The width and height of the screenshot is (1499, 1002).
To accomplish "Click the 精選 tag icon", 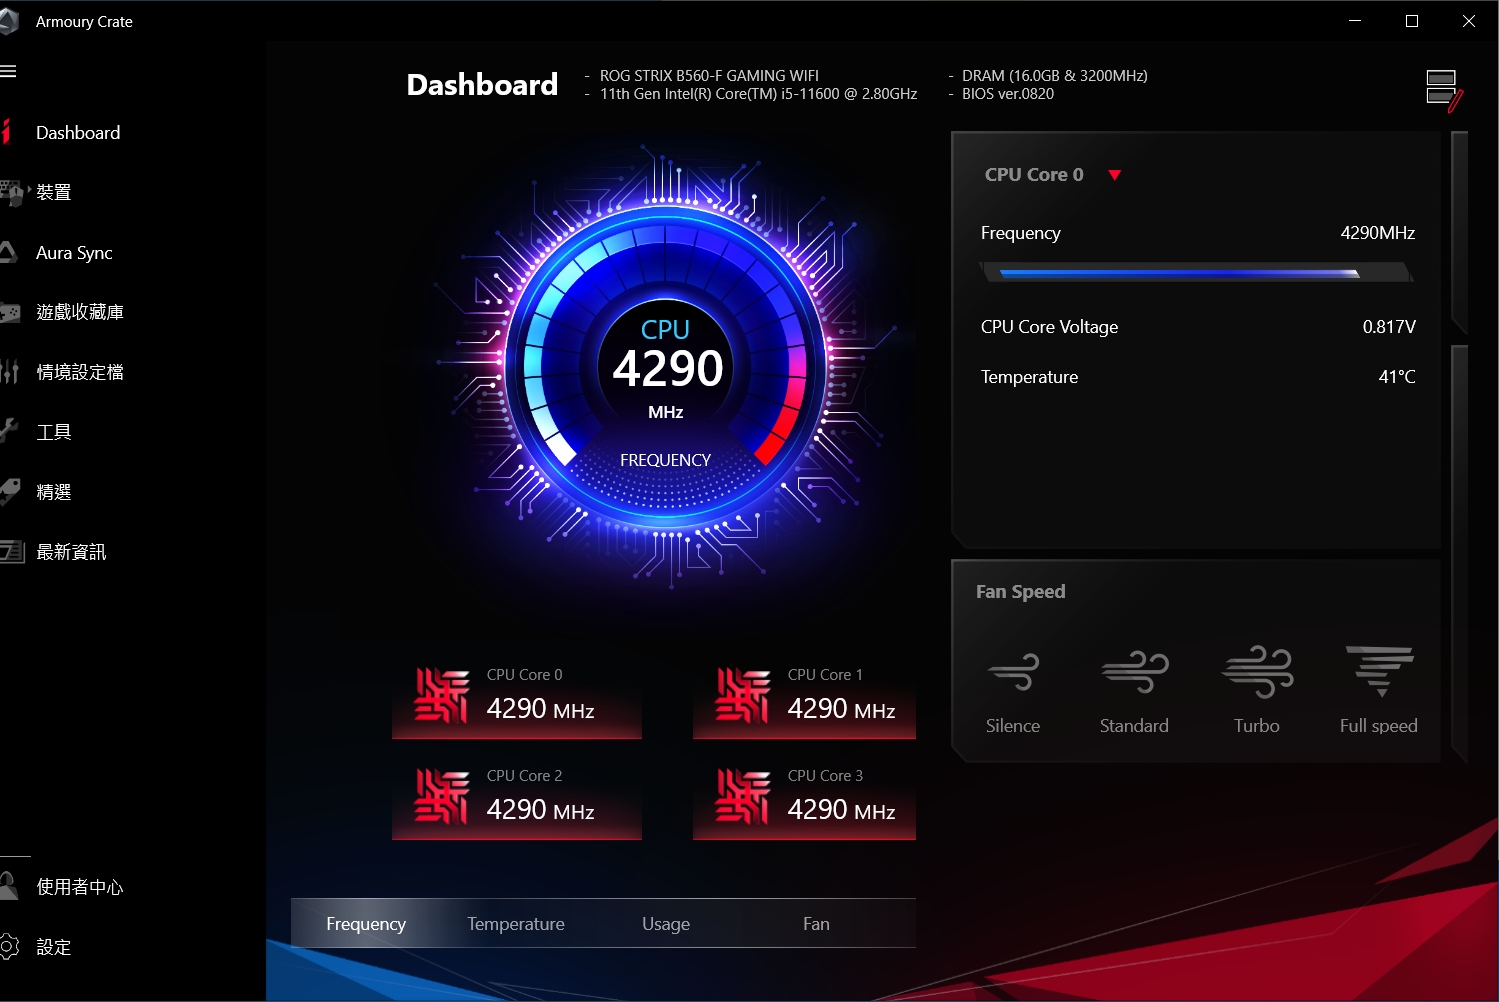I will [x=10, y=491].
